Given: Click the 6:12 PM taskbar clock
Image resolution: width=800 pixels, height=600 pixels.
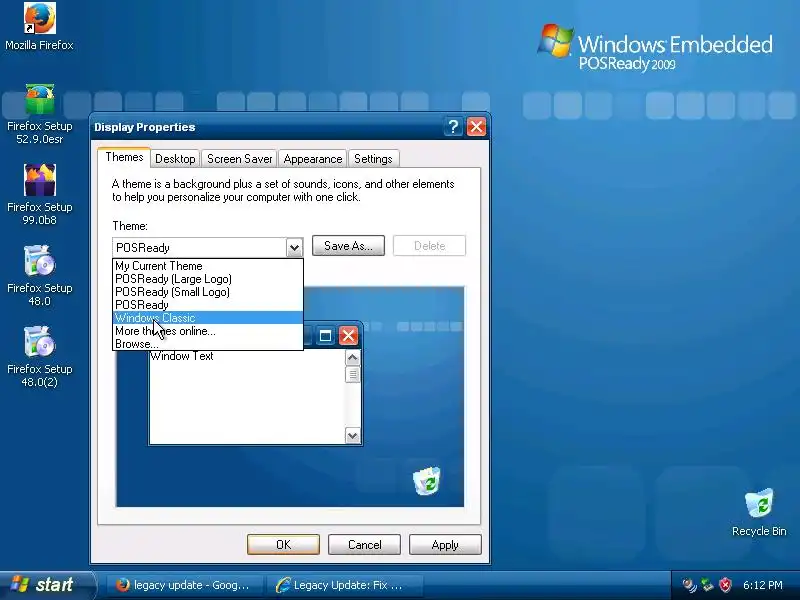Looking at the screenshot, I should click(762, 585).
